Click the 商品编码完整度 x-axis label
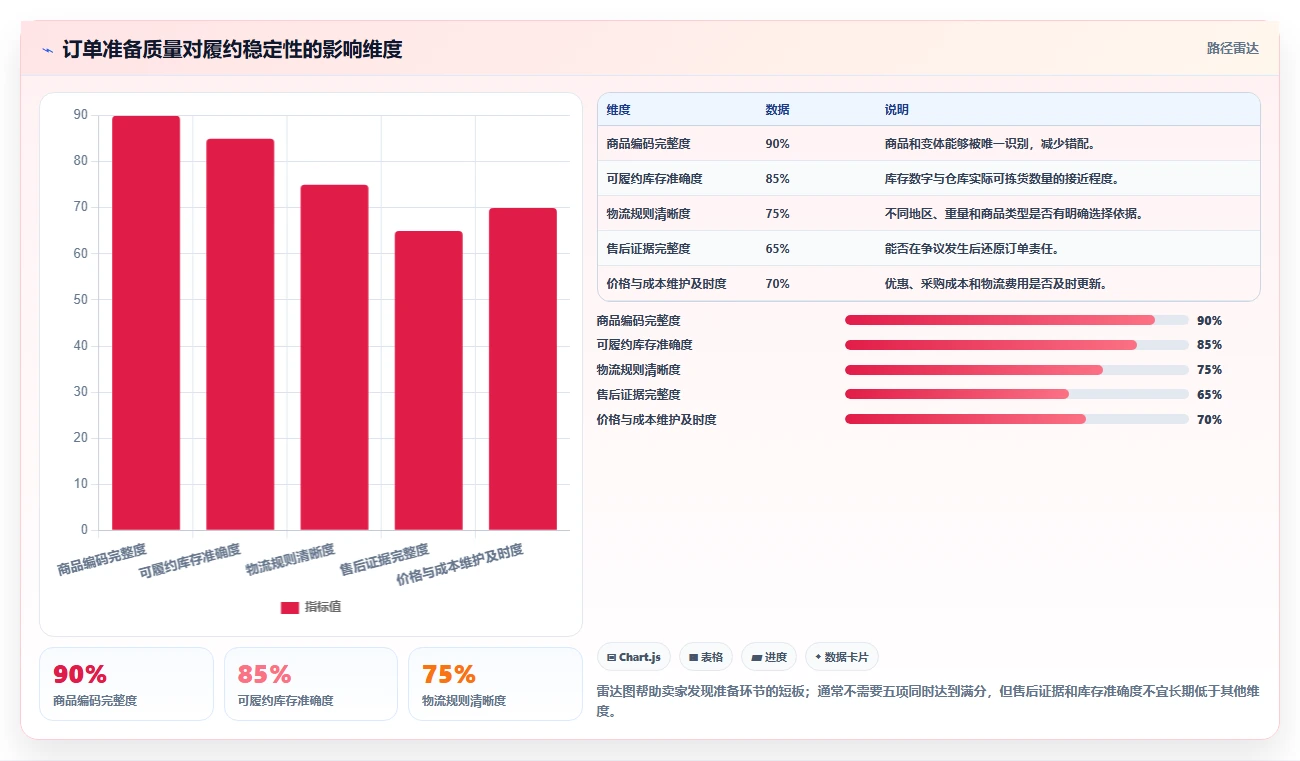This screenshot has height=761, width=1300. pos(102,559)
